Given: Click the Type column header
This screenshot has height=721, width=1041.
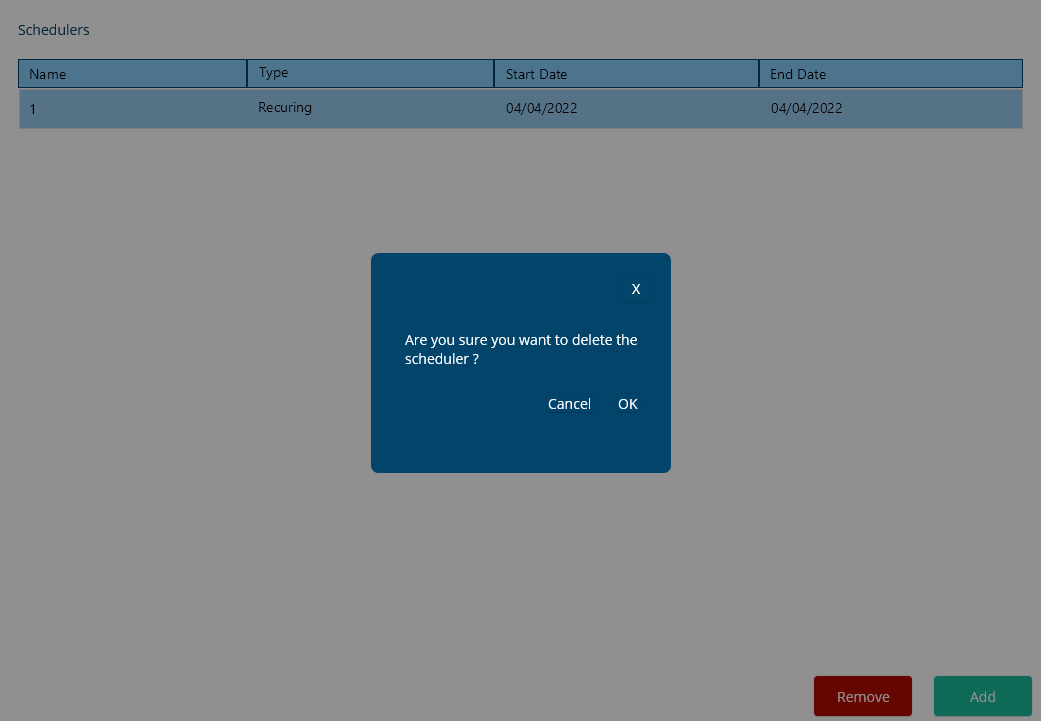Looking at the screenshot, I should point(370,73).
